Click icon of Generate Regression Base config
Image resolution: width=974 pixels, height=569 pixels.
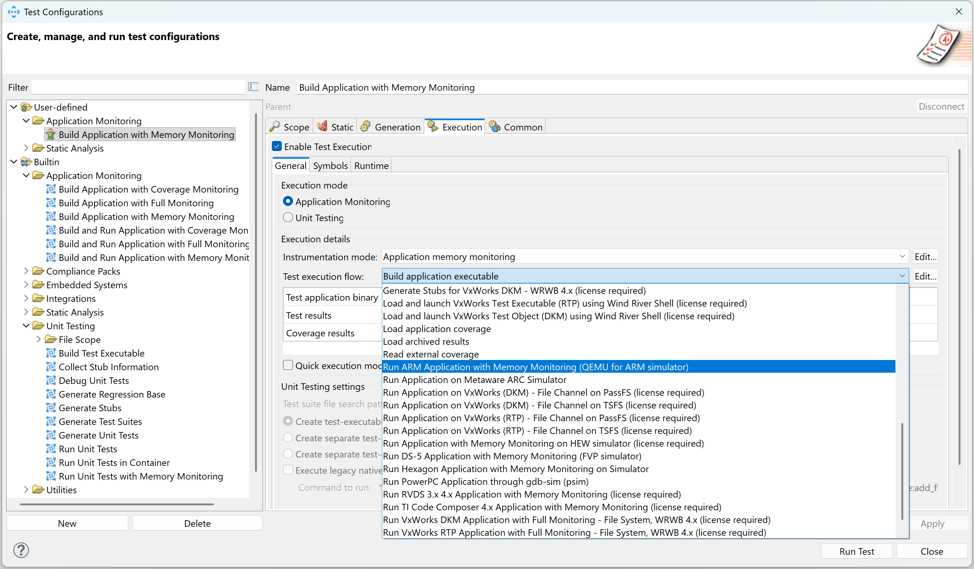[51, 394]
